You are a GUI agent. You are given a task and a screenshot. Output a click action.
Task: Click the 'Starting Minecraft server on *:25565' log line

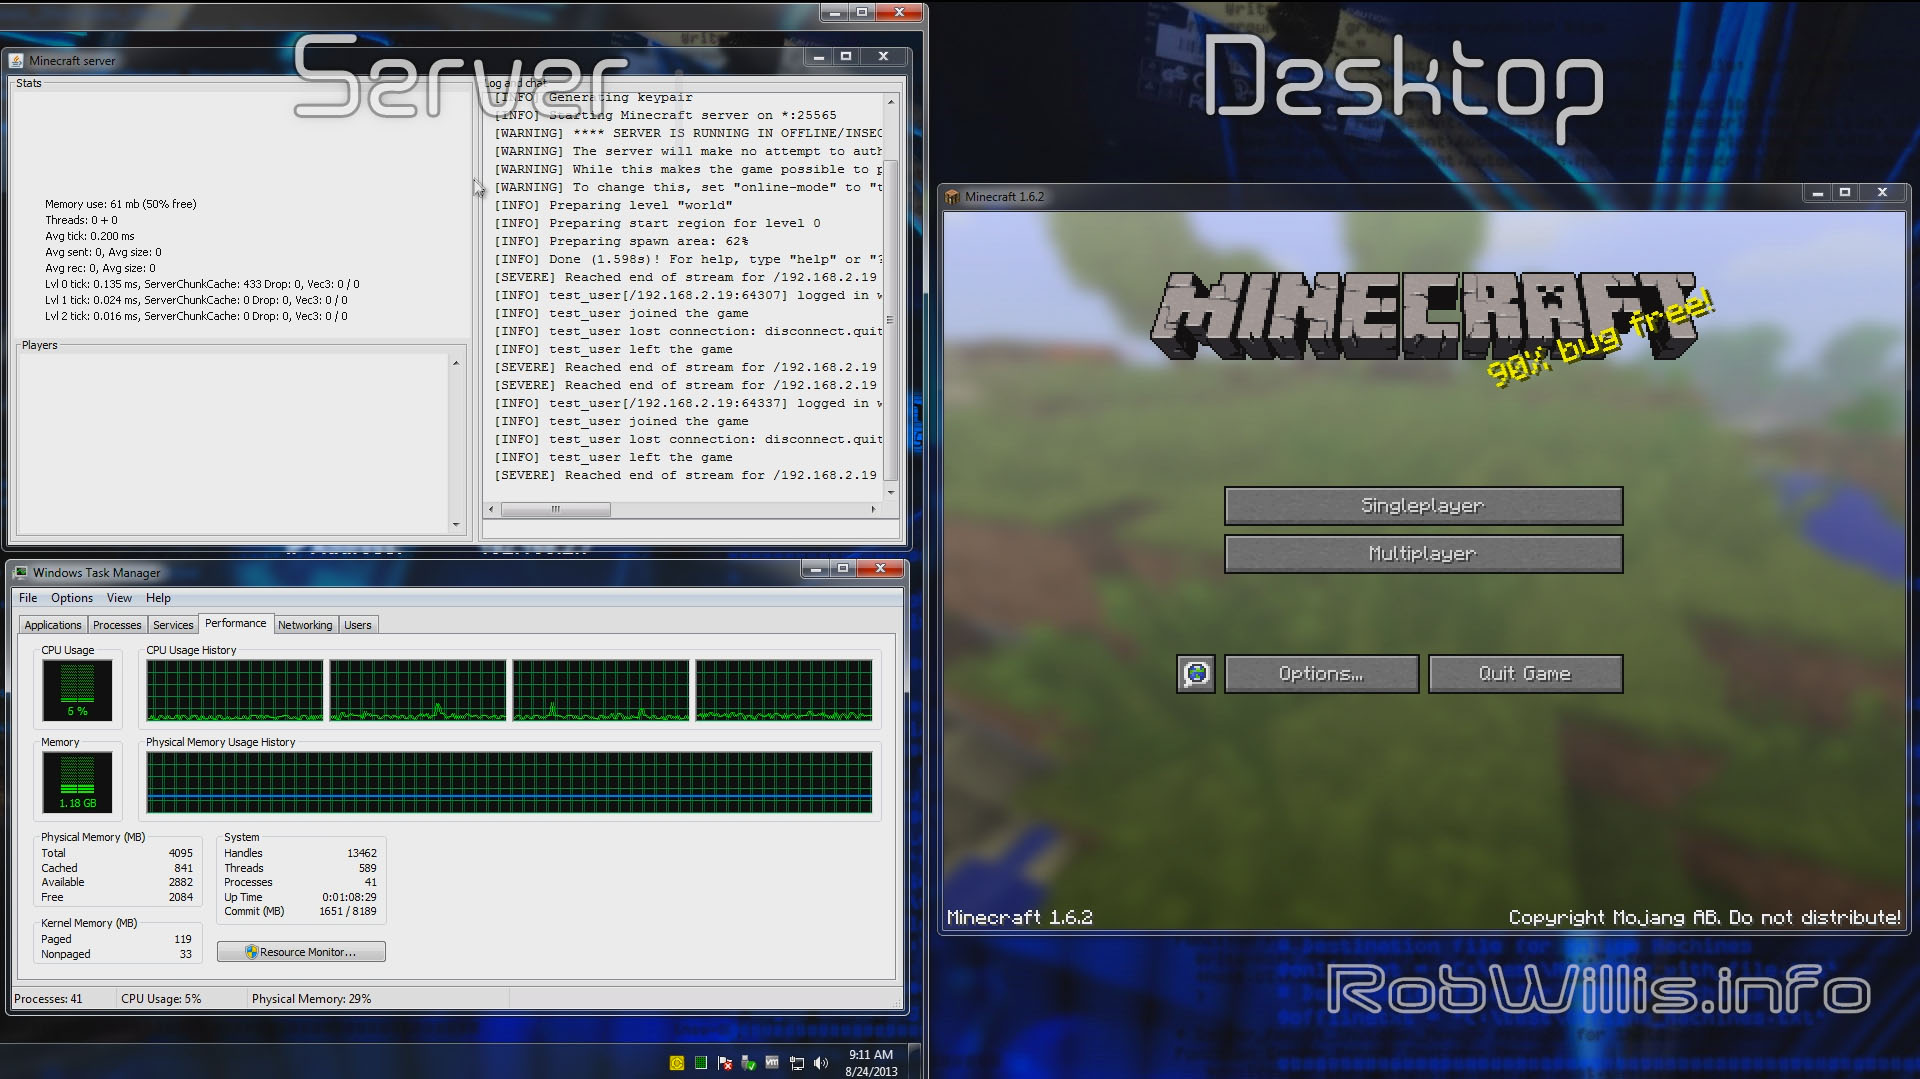pos(666,115)
